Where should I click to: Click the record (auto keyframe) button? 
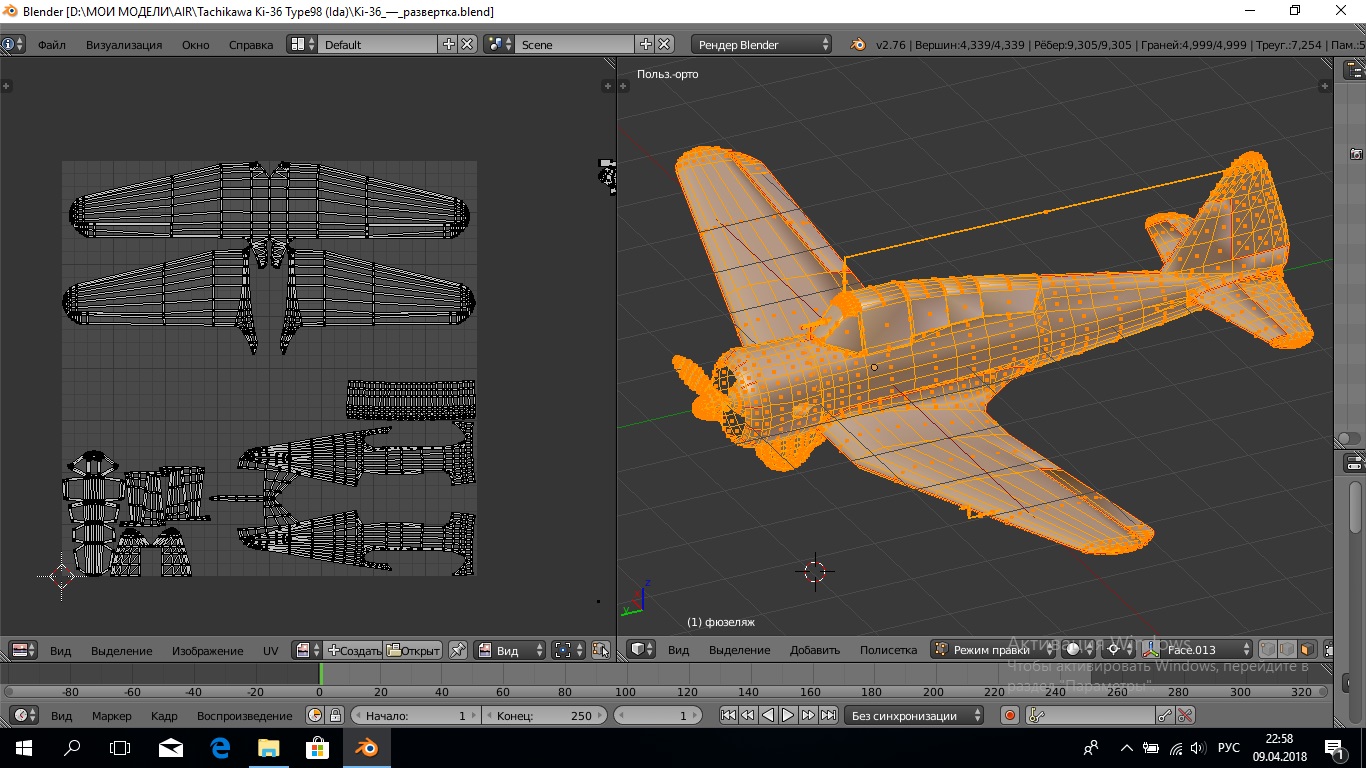[1010, 715]
